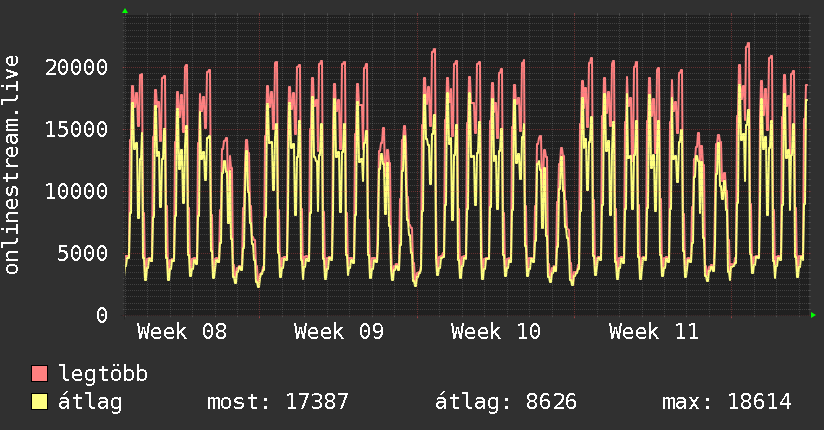The width and height of the screenshot is (824, 430).
Task: Click the átlag: 8626 statistic
Action: (506, 402)
